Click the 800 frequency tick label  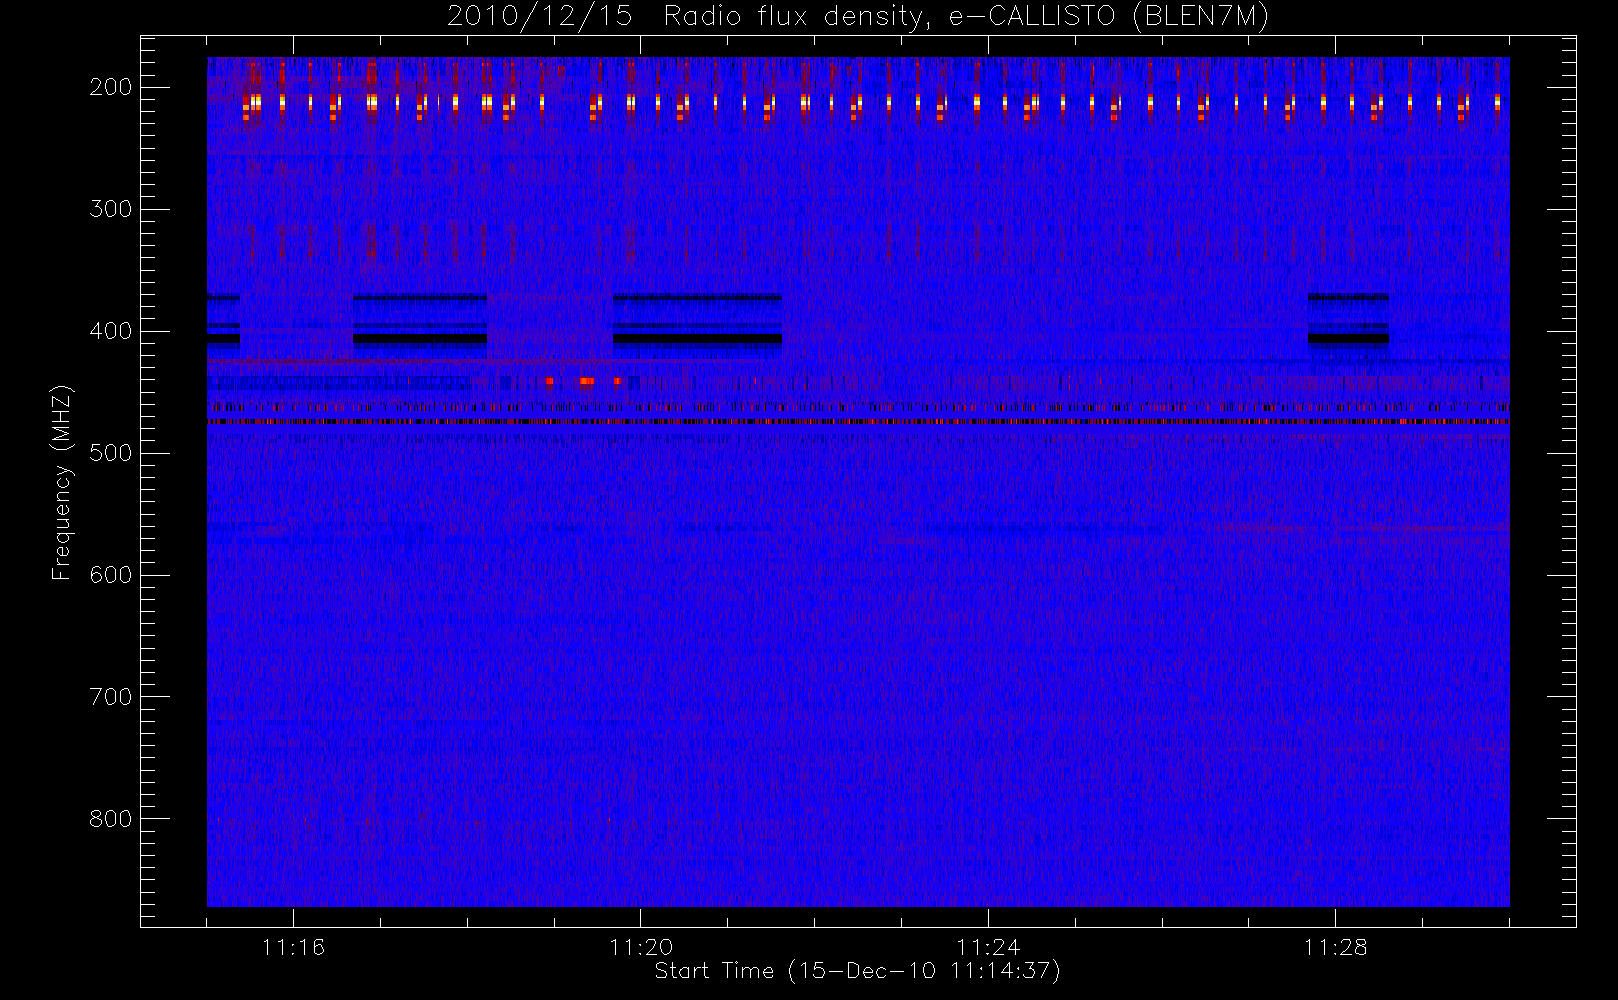[x=111, y=819]
